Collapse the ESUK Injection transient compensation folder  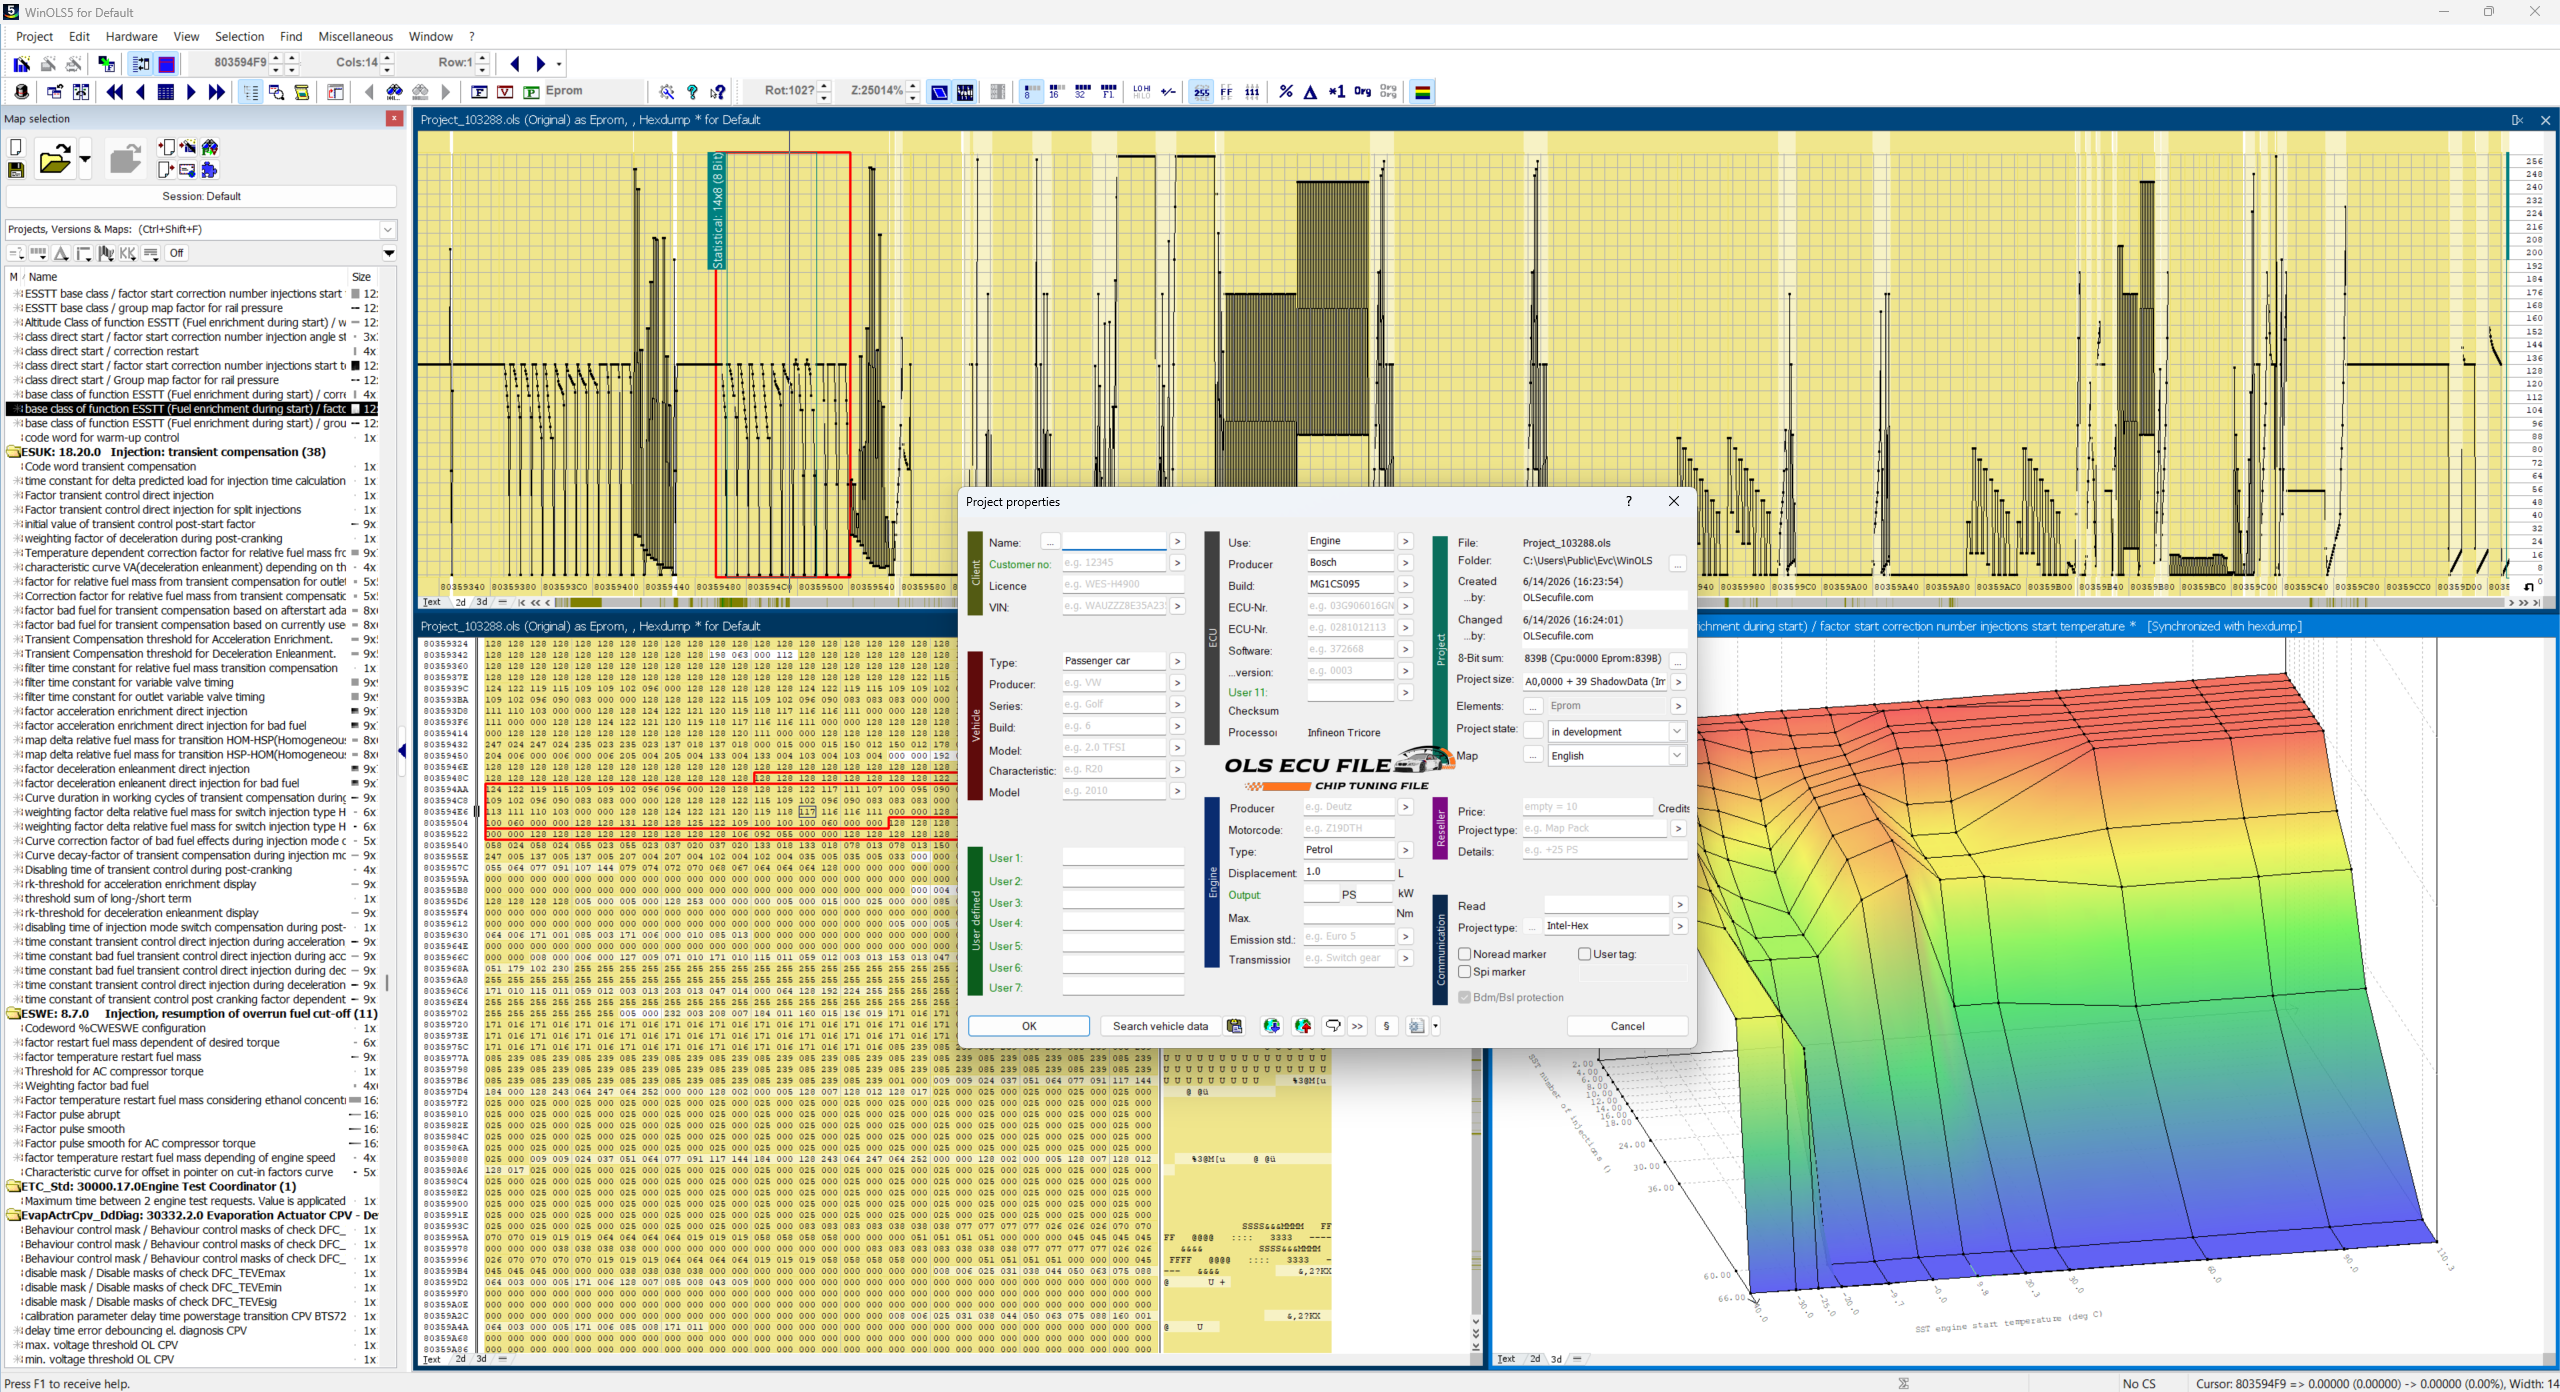tap(15, 452)
